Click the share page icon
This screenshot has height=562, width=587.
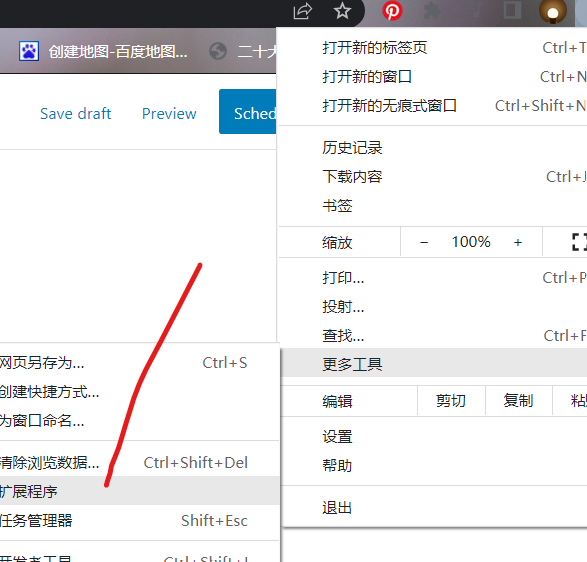point(302,11)
